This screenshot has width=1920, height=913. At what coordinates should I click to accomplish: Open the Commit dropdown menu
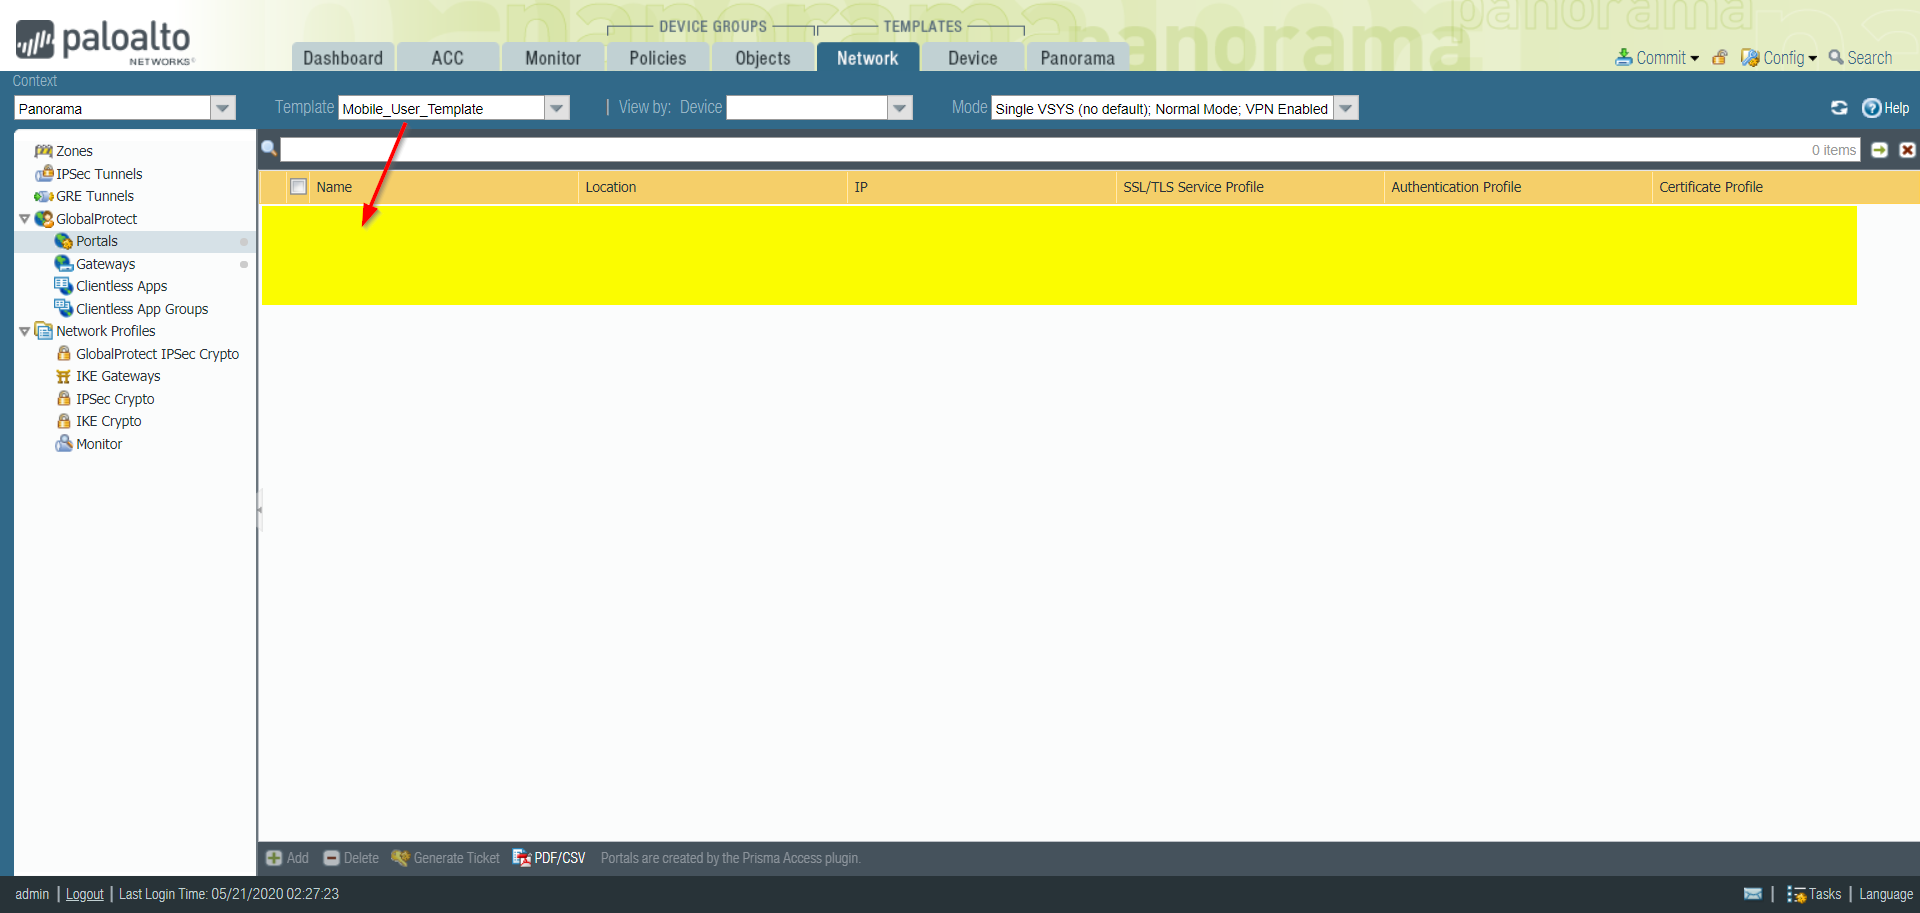pyautogui.click(x=1695, y=58)
